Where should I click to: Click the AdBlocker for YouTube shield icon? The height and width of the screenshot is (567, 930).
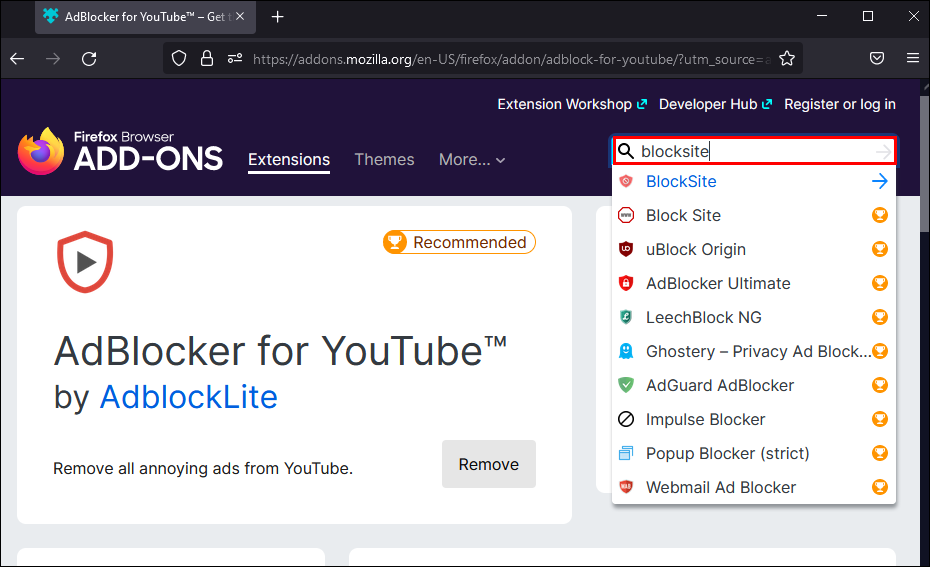coord(85,262)
